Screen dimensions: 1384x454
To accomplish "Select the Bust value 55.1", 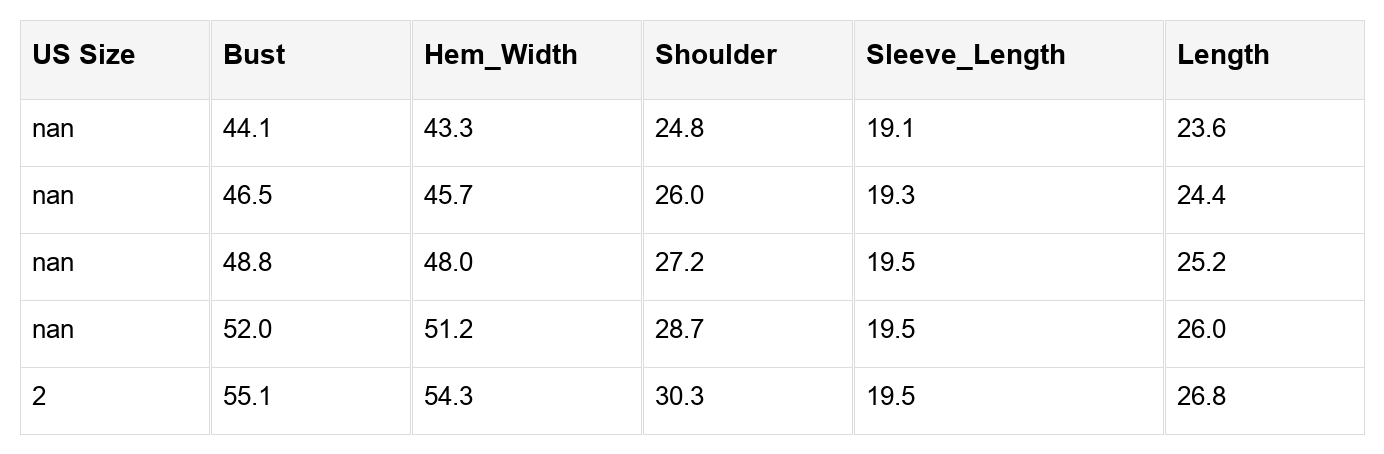I will 247,397.
